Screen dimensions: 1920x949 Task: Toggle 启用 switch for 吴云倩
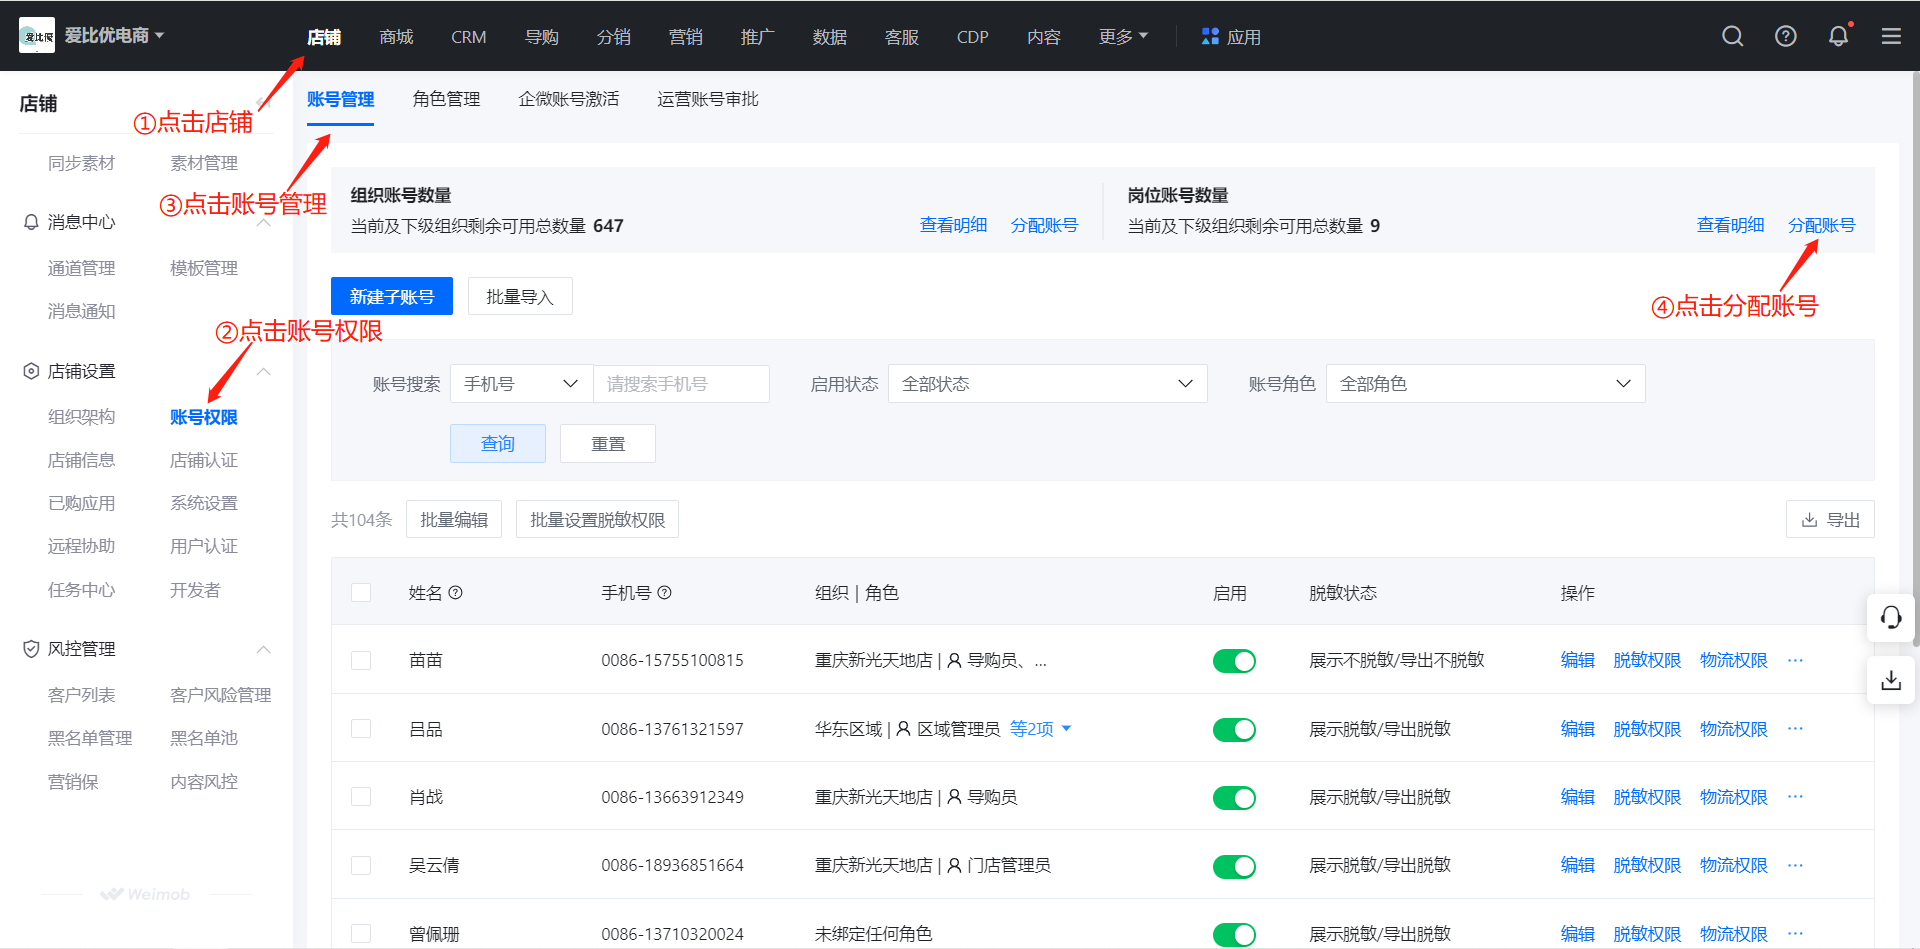coord(1234,866)
